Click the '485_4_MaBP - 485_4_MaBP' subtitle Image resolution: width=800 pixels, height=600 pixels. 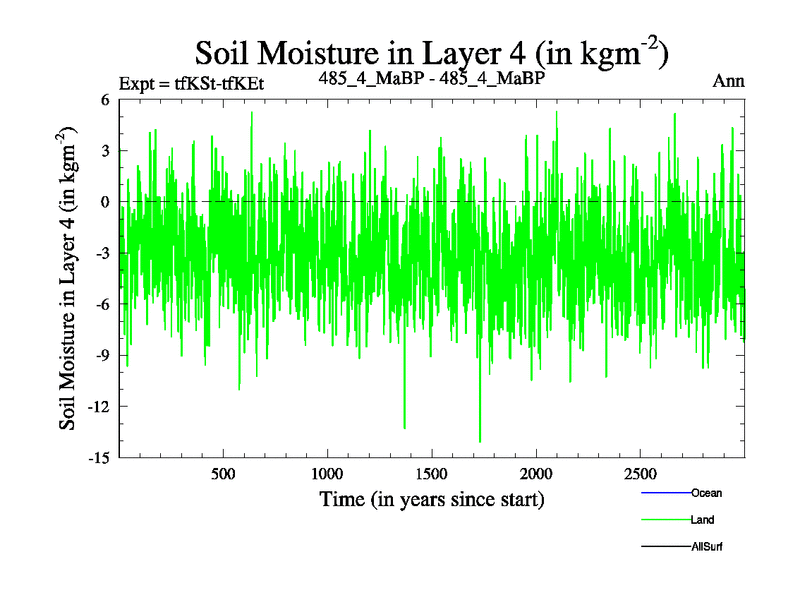(431, 78)
